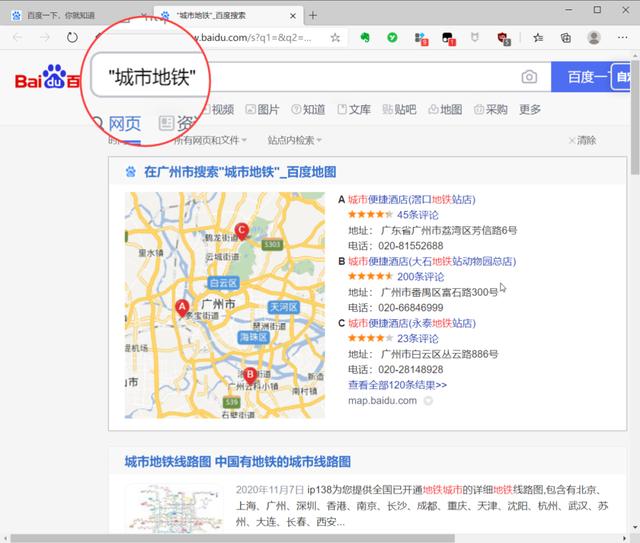Click the 天河区 label on the map

pyautogui.click(x=284, y=307)
